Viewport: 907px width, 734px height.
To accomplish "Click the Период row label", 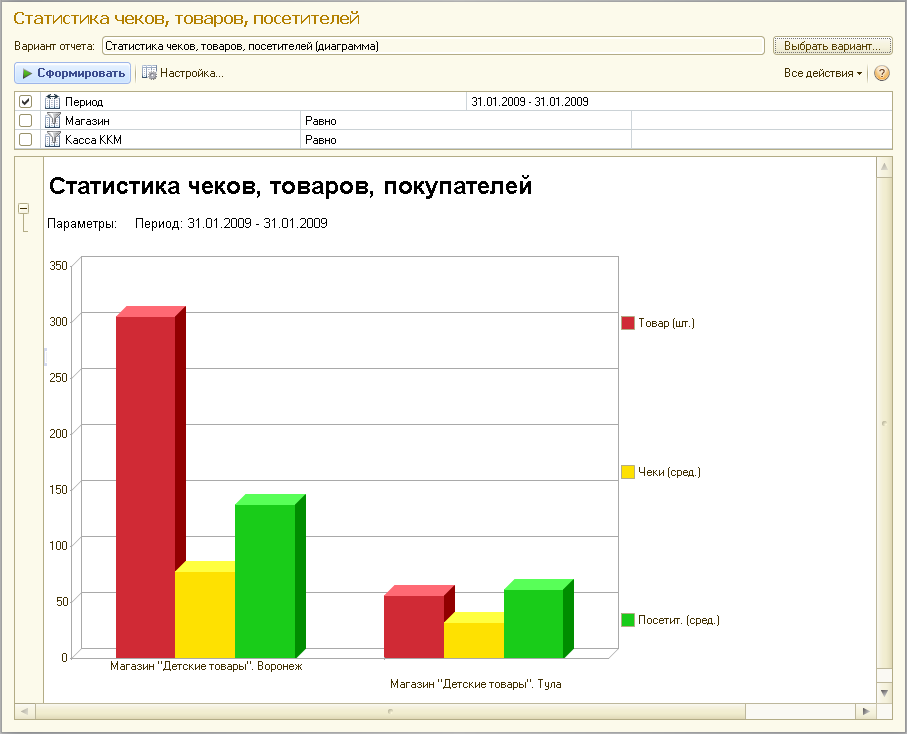I will coord(84,102).
